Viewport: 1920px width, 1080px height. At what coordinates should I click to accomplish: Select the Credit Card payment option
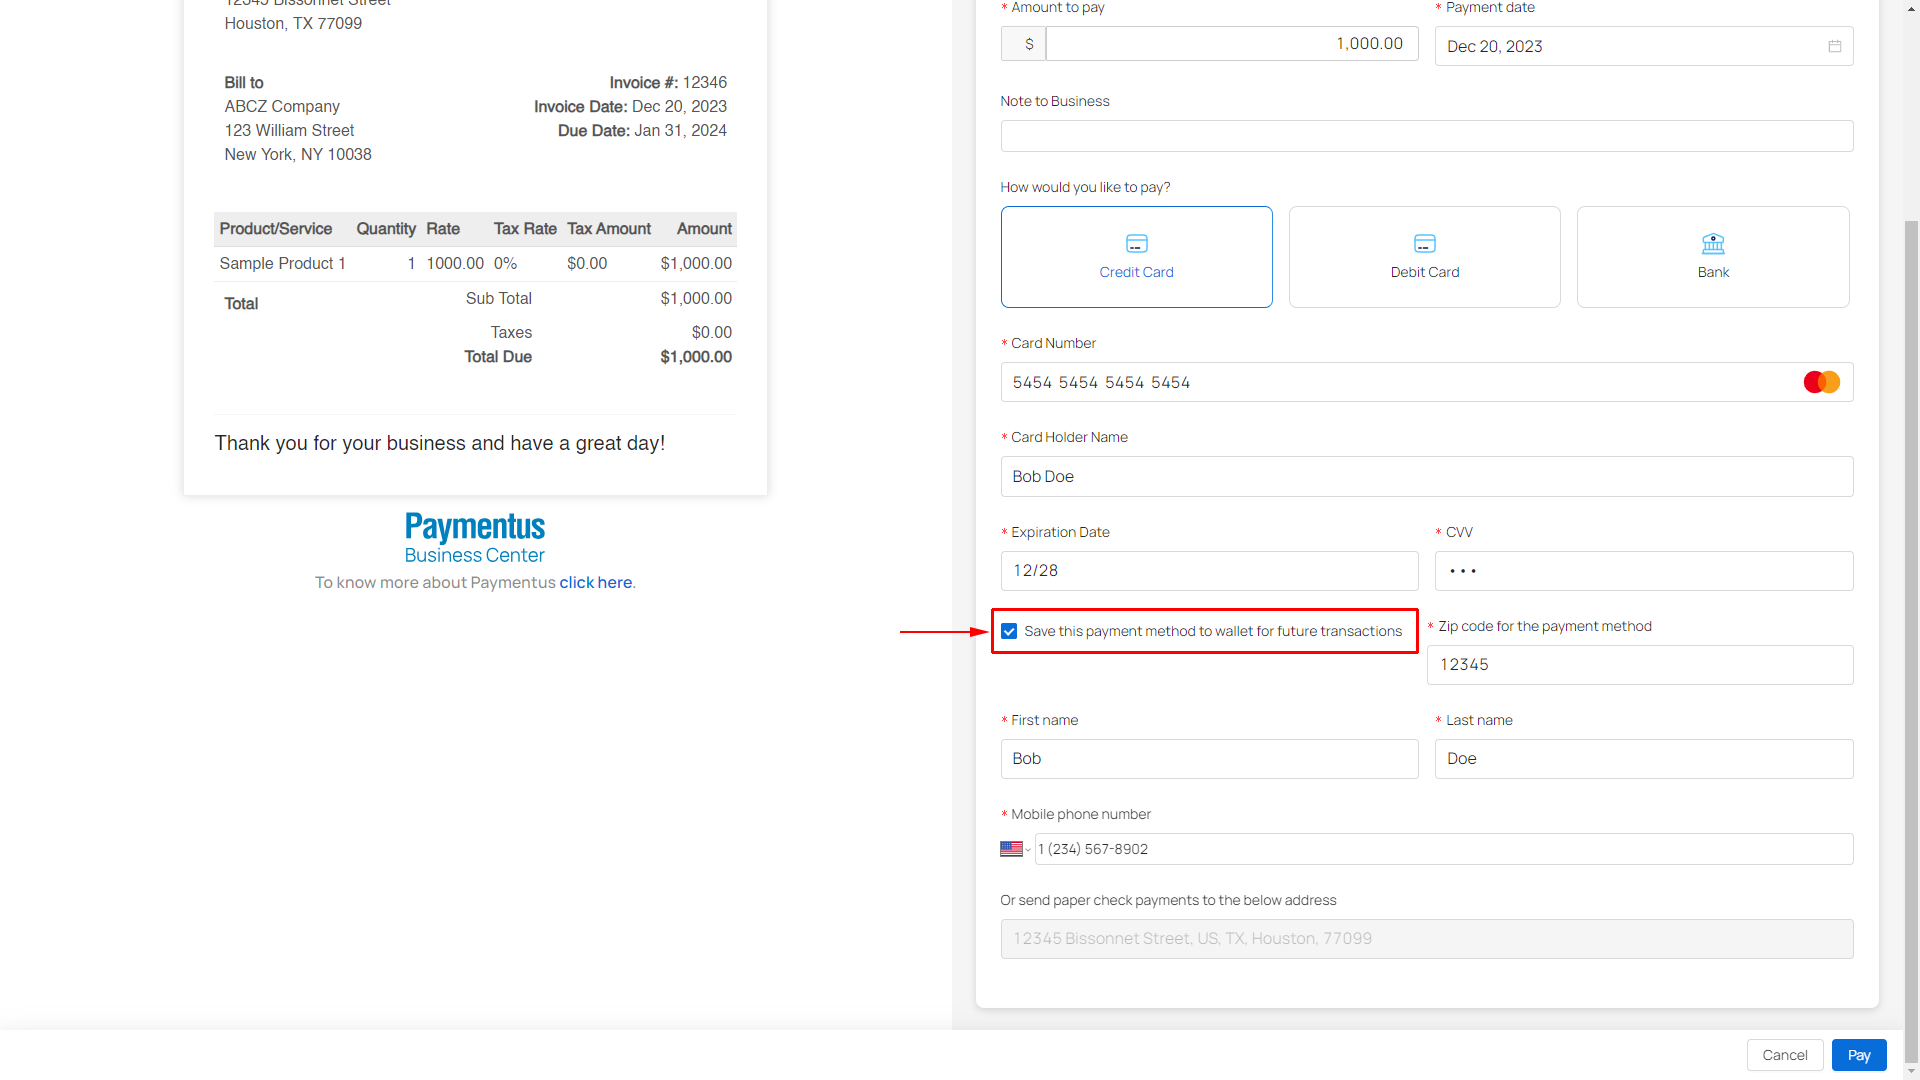tap(1136, 257)
